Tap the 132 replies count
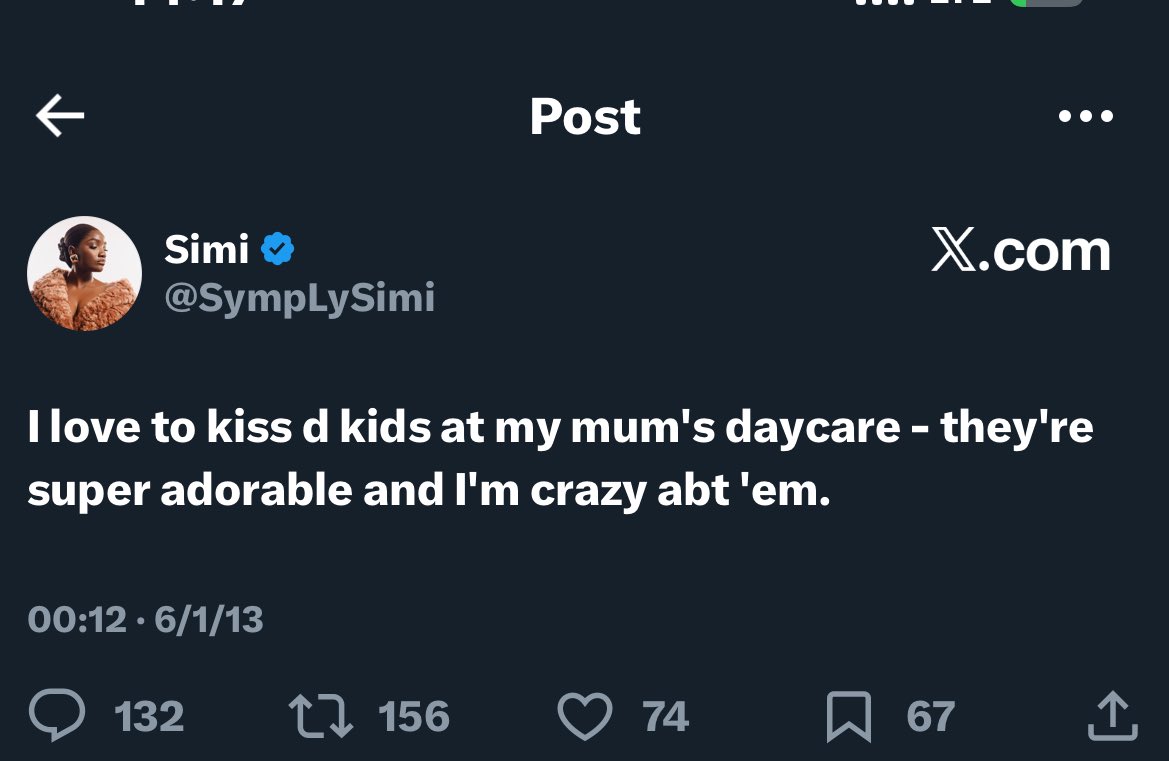Viewport: 1169px width, 761px height. 149,717
